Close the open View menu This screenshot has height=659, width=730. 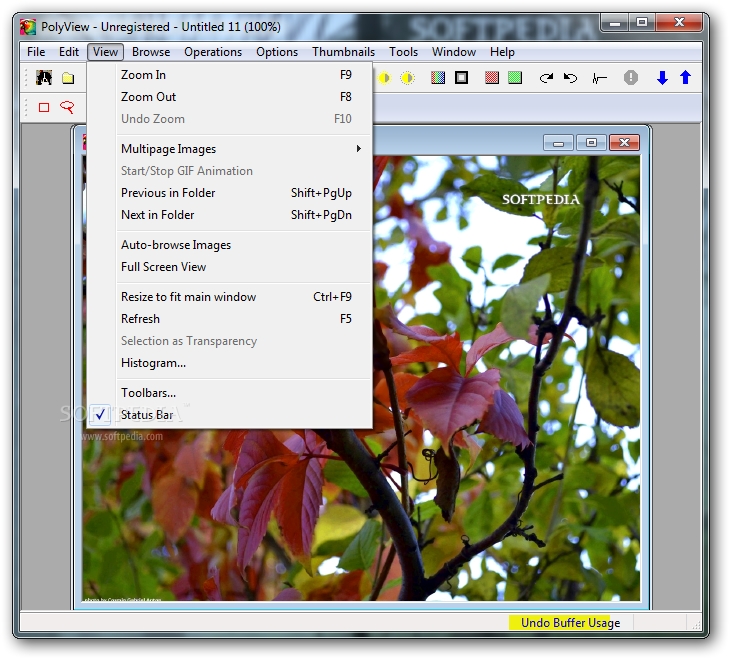(105, 52)
